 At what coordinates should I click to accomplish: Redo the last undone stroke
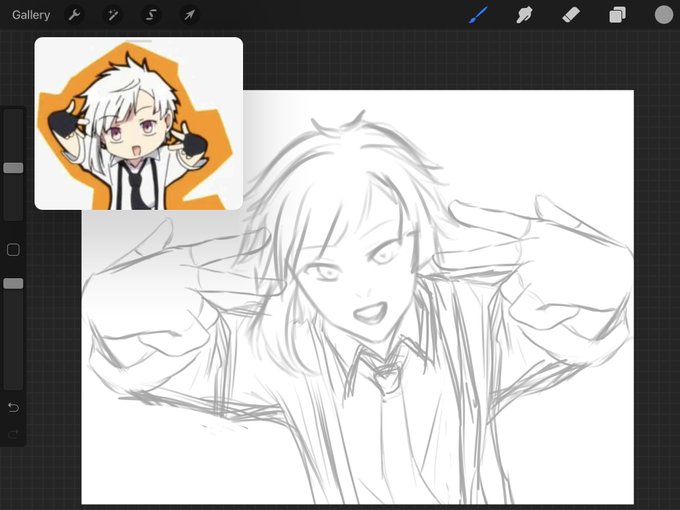(x=13, y=434)
